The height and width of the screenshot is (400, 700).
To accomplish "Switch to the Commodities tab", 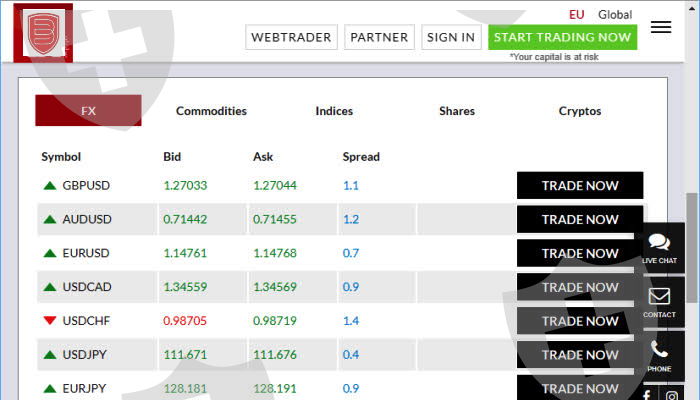I will pyautogui.click(x=211, y=111).
